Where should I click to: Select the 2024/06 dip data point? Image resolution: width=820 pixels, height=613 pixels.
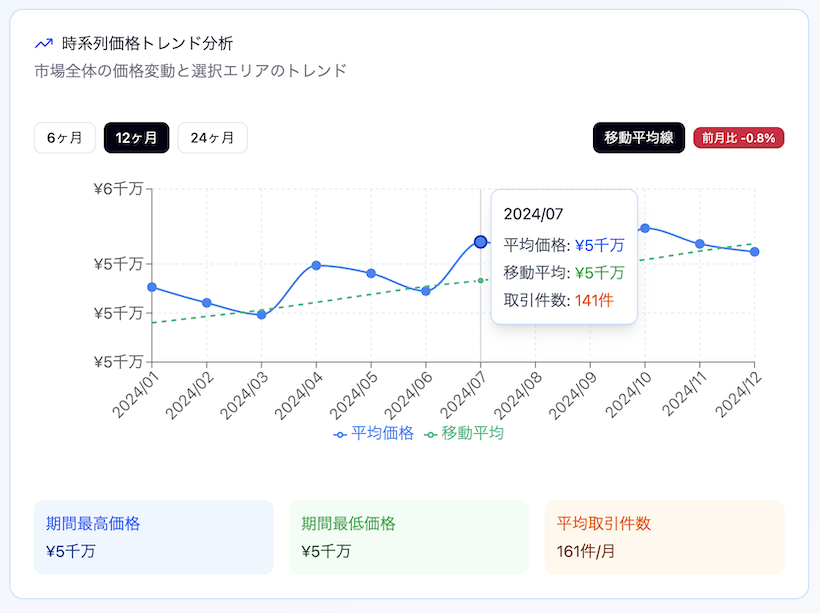click(425, 290)
